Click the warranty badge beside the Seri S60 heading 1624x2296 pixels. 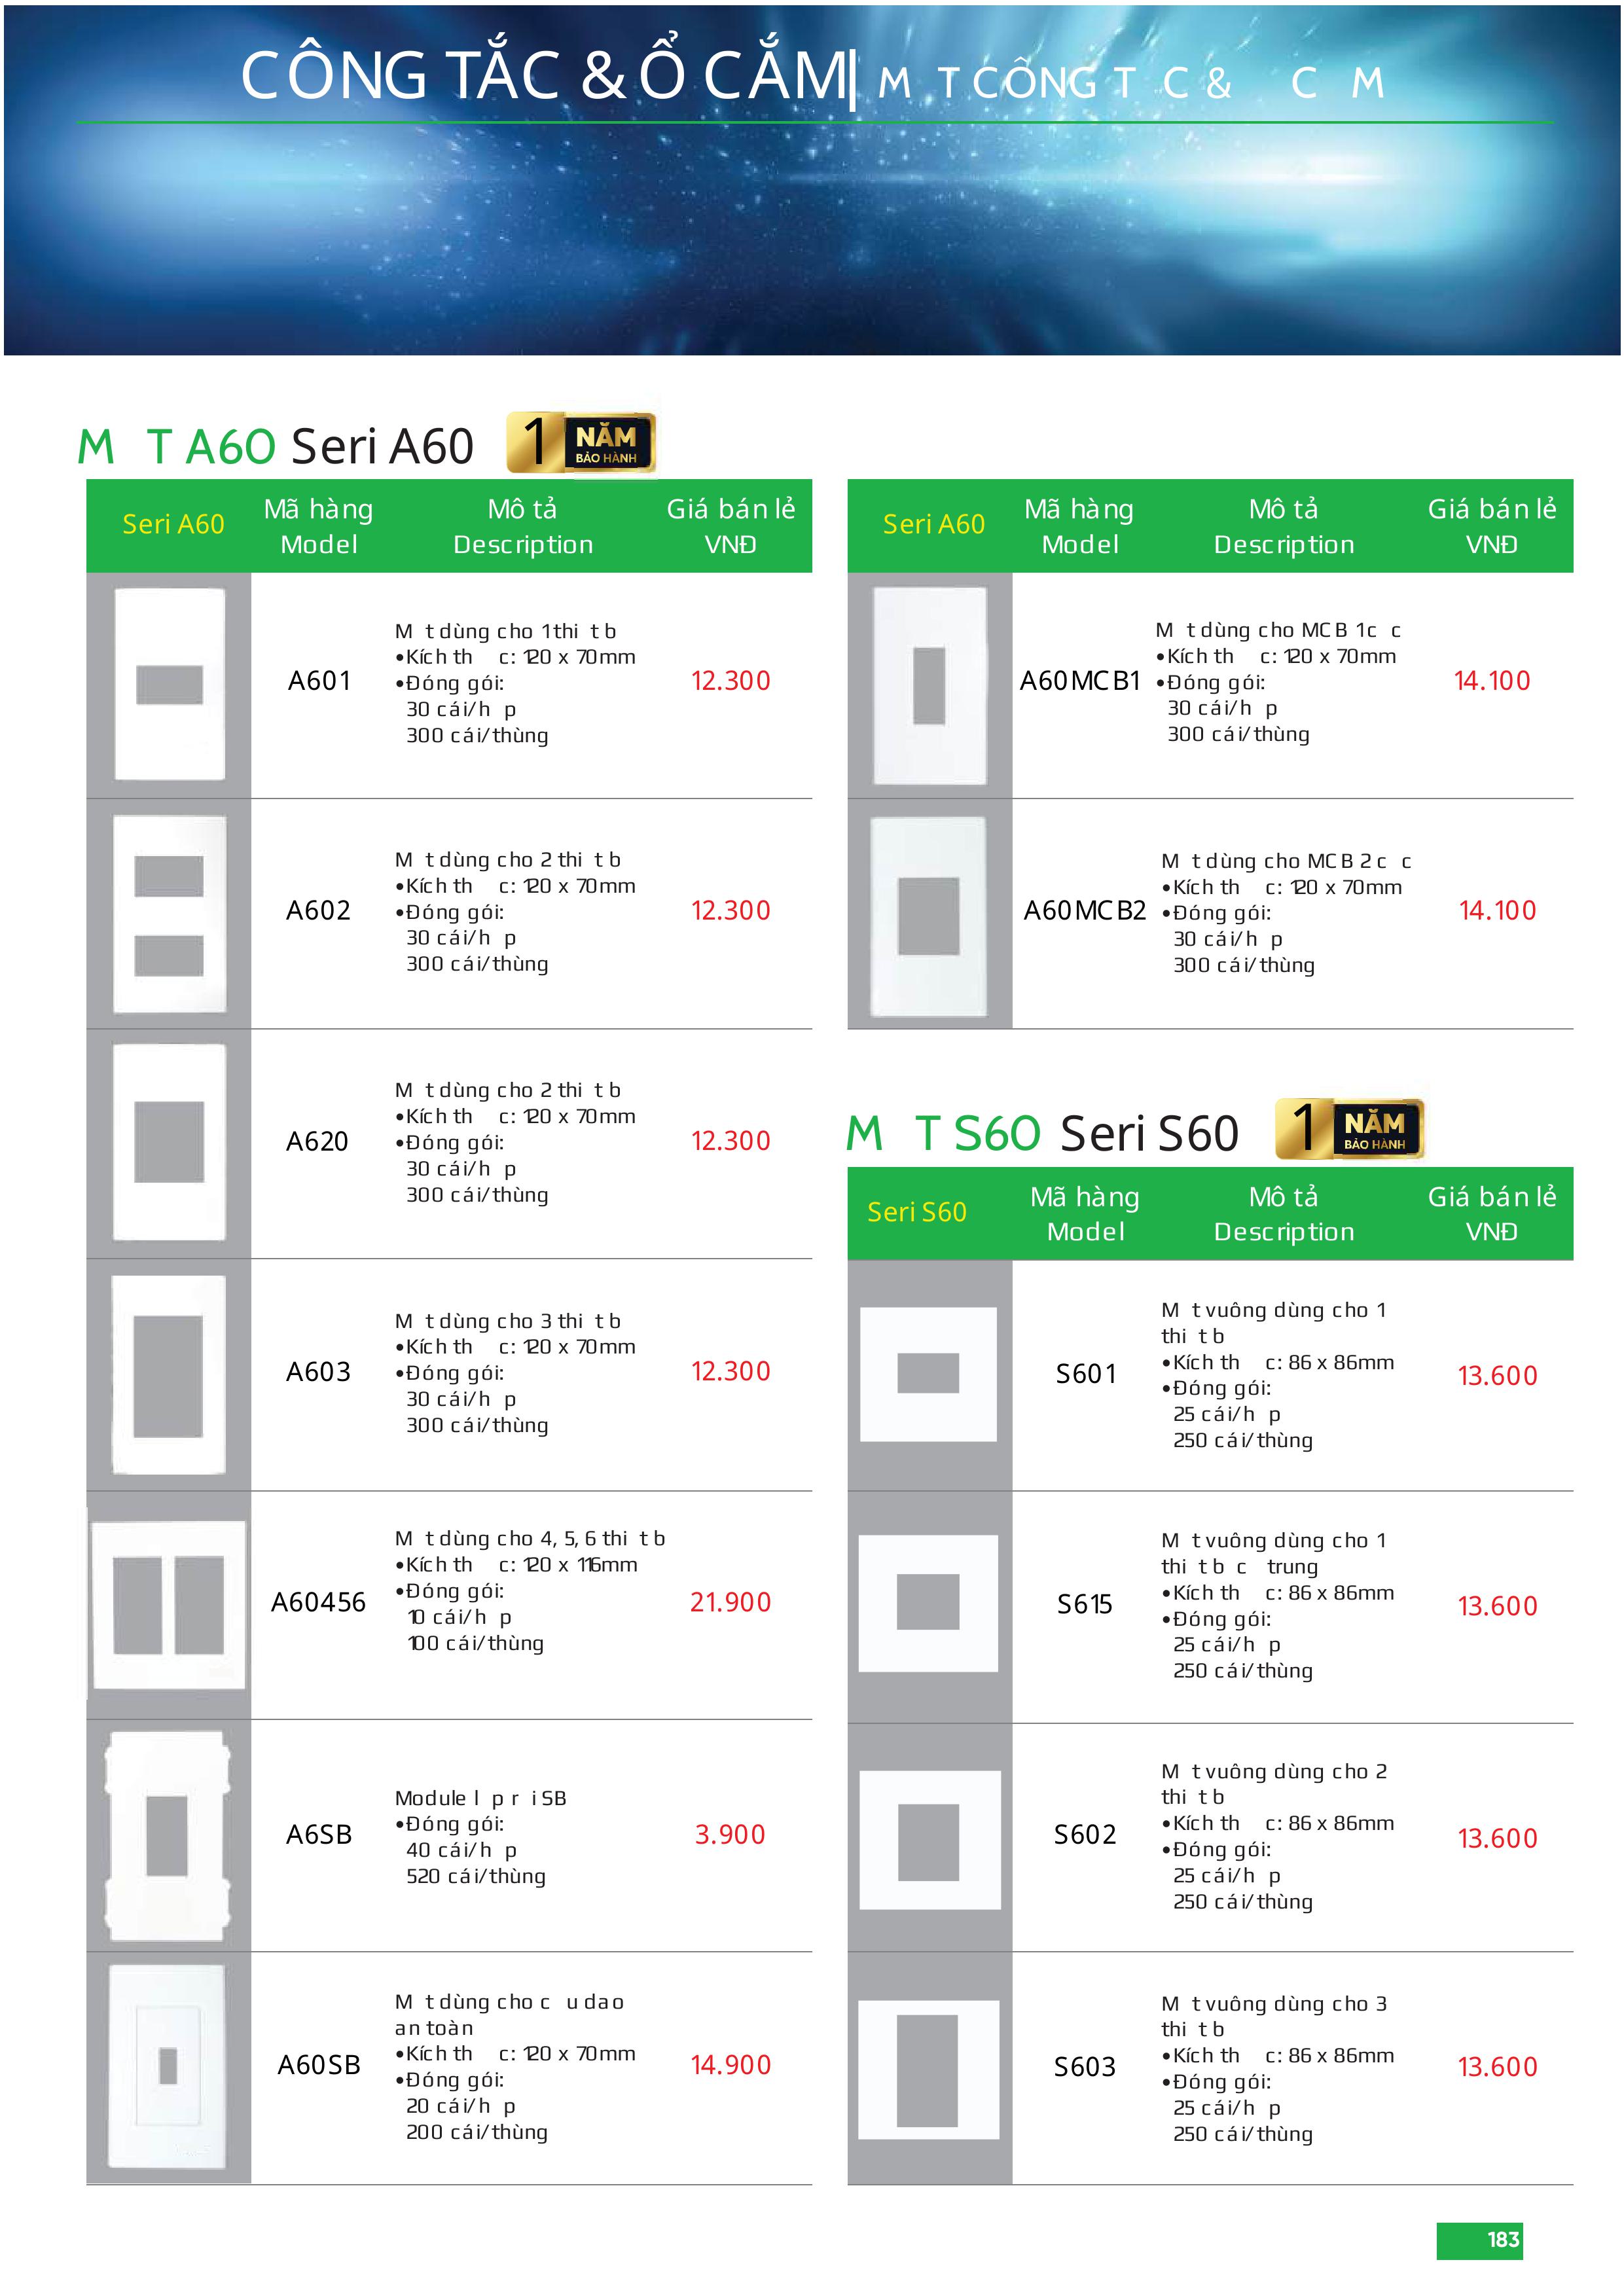tap(1349, 1129)
